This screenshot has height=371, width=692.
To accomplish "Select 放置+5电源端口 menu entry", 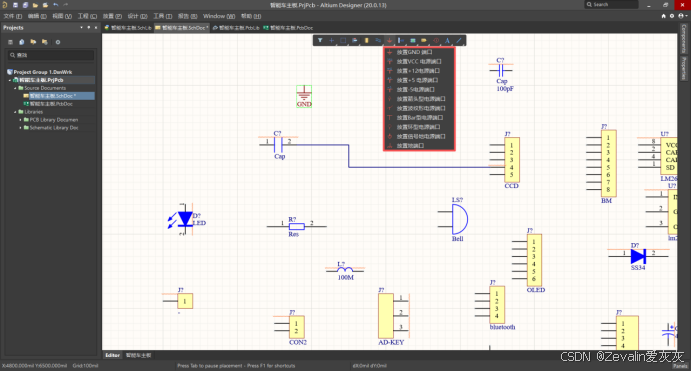I will click(x=419, y=80).
